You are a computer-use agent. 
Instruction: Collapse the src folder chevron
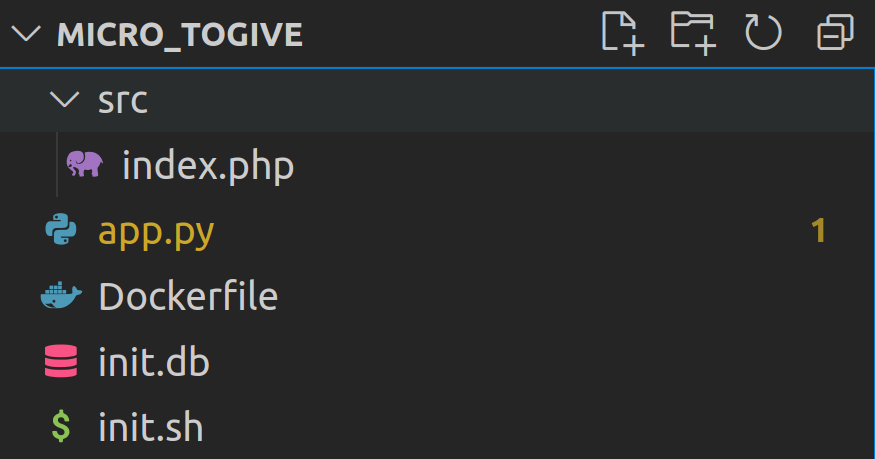click(x=65, y=100)
